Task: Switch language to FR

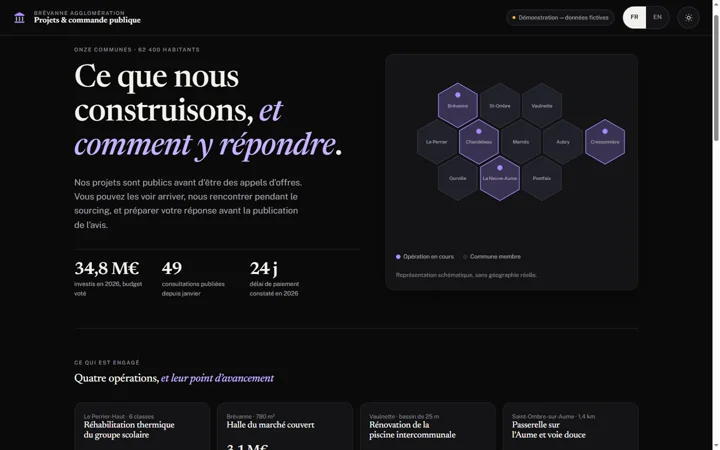Action: click(x=634, y=17)
